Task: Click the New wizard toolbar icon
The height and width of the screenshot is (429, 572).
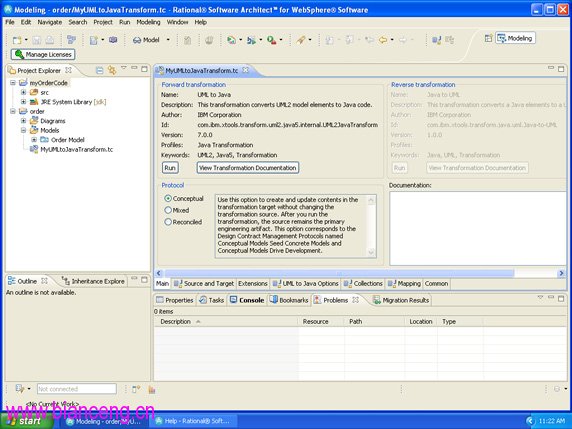Action: click(x=17, y=40)
